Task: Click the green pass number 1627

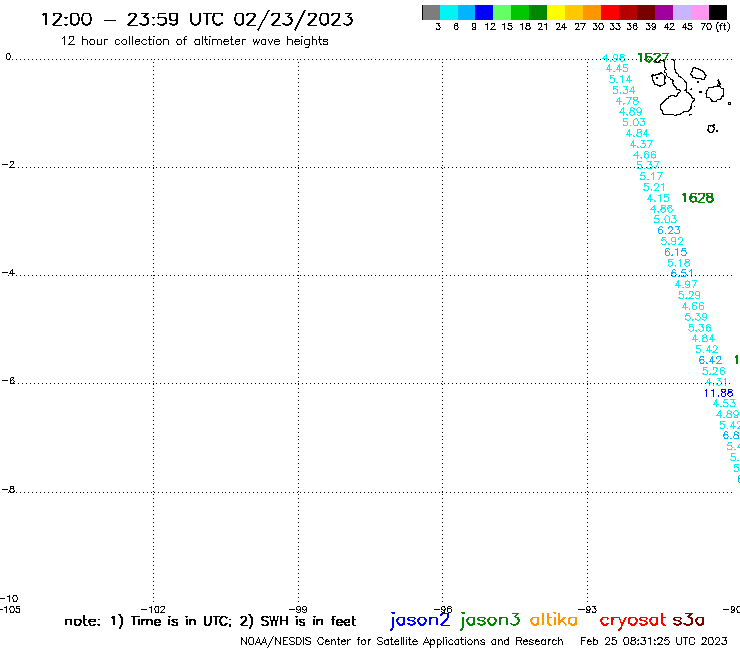Action: pyautogui.click(x=653, y=58)
